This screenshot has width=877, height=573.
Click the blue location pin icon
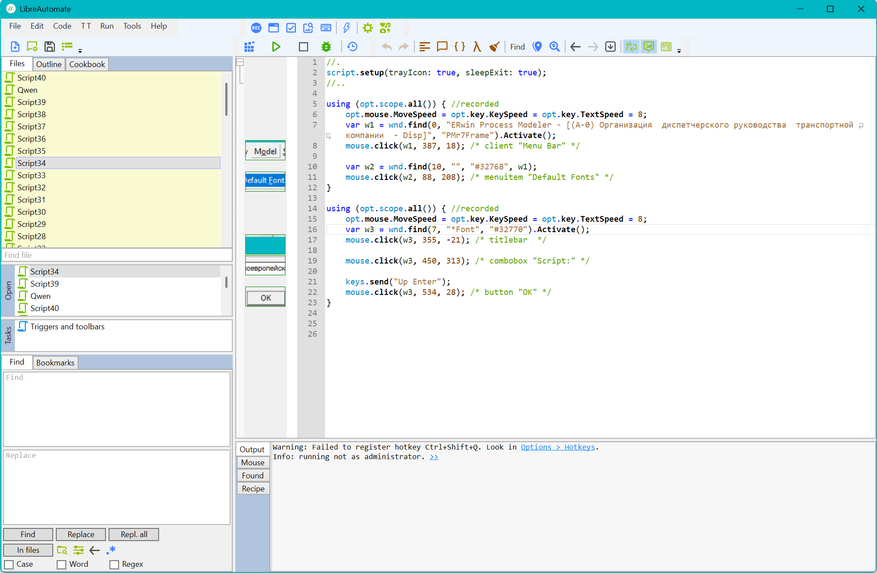coord(537,46)
